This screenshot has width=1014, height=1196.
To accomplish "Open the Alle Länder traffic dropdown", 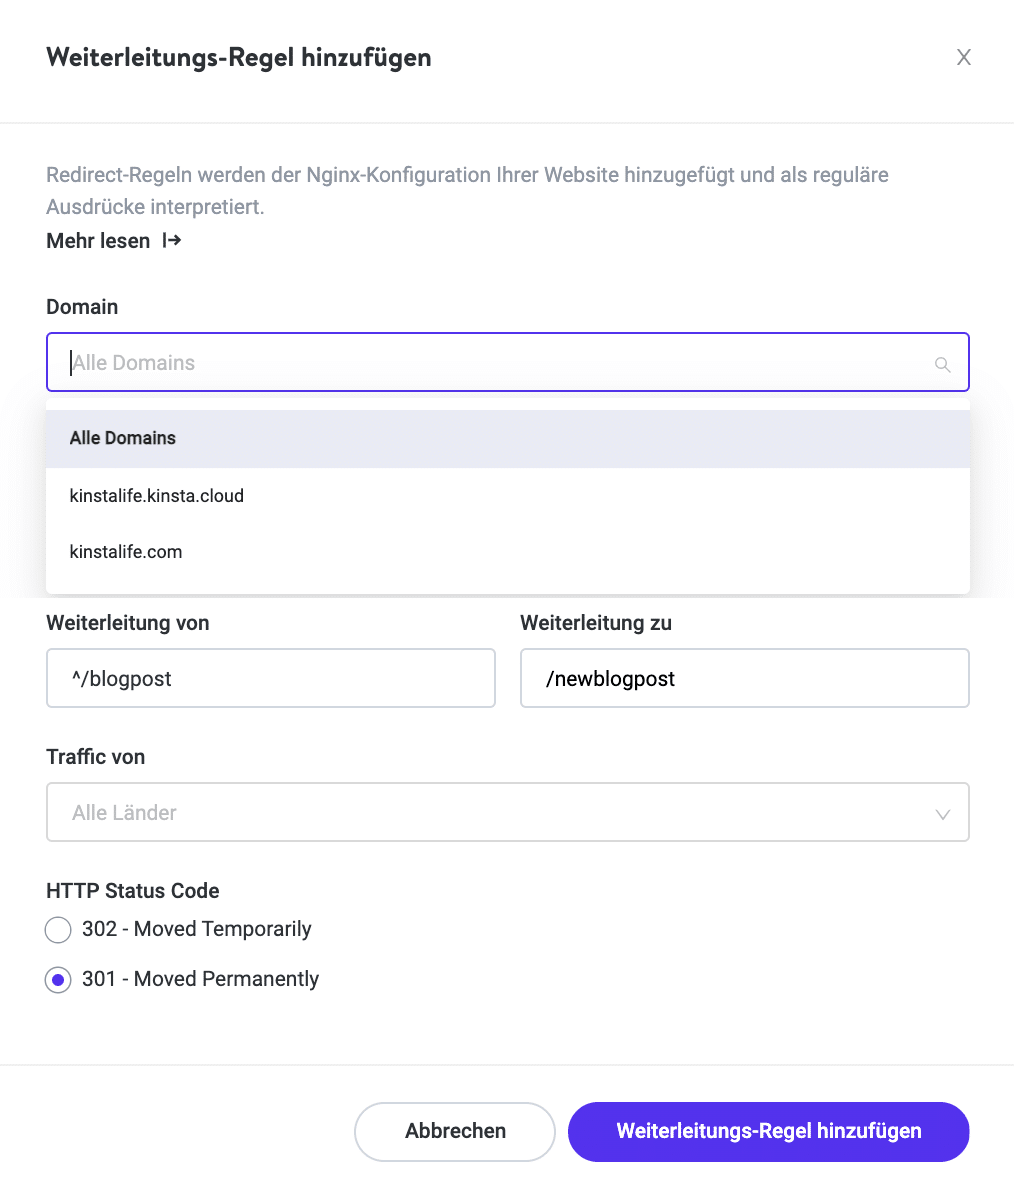I will (490, 812).
